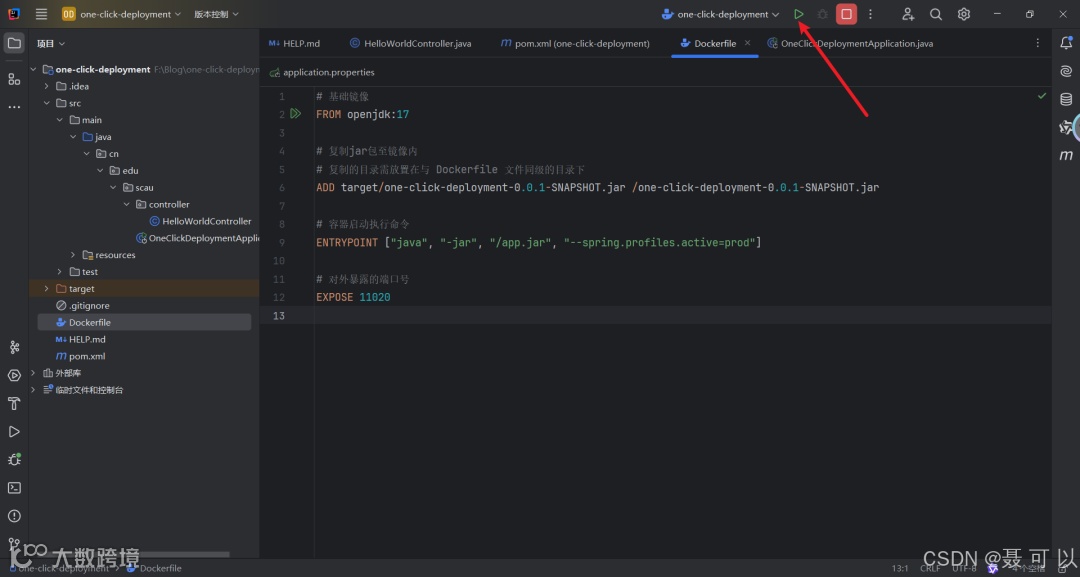Open Search Everywhere magnifier
The width and height of the screenshot is (1080, 577).
[x=935, y=14]
